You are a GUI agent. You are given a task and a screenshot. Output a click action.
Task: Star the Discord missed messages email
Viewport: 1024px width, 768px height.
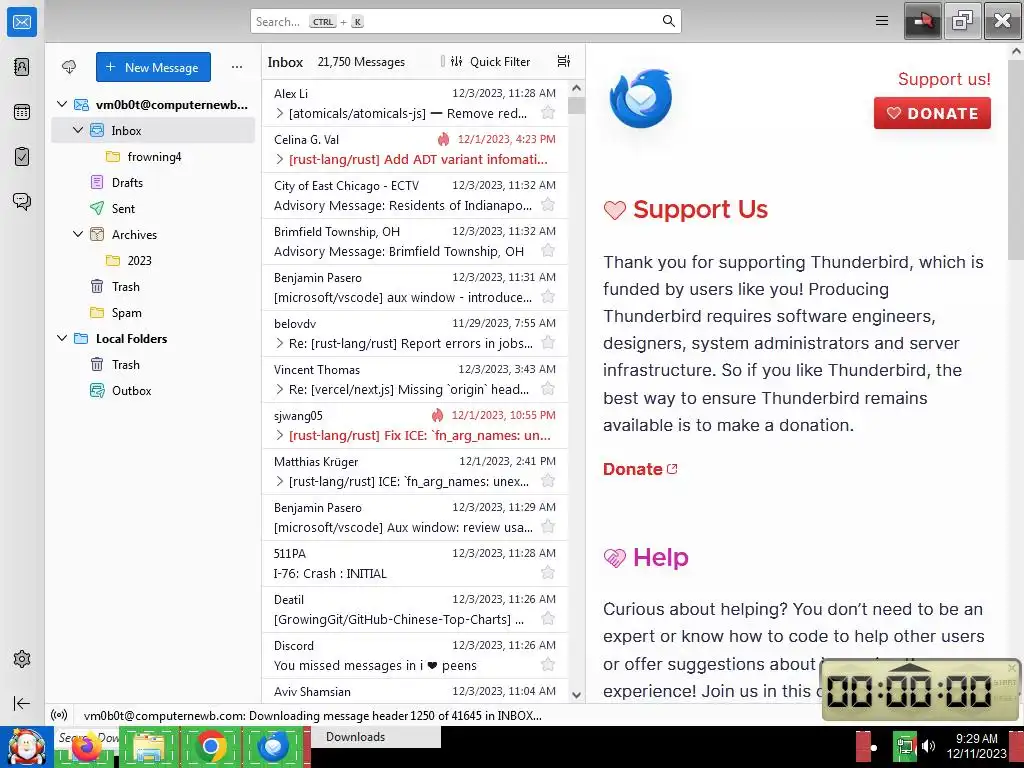tap(548, 665)
